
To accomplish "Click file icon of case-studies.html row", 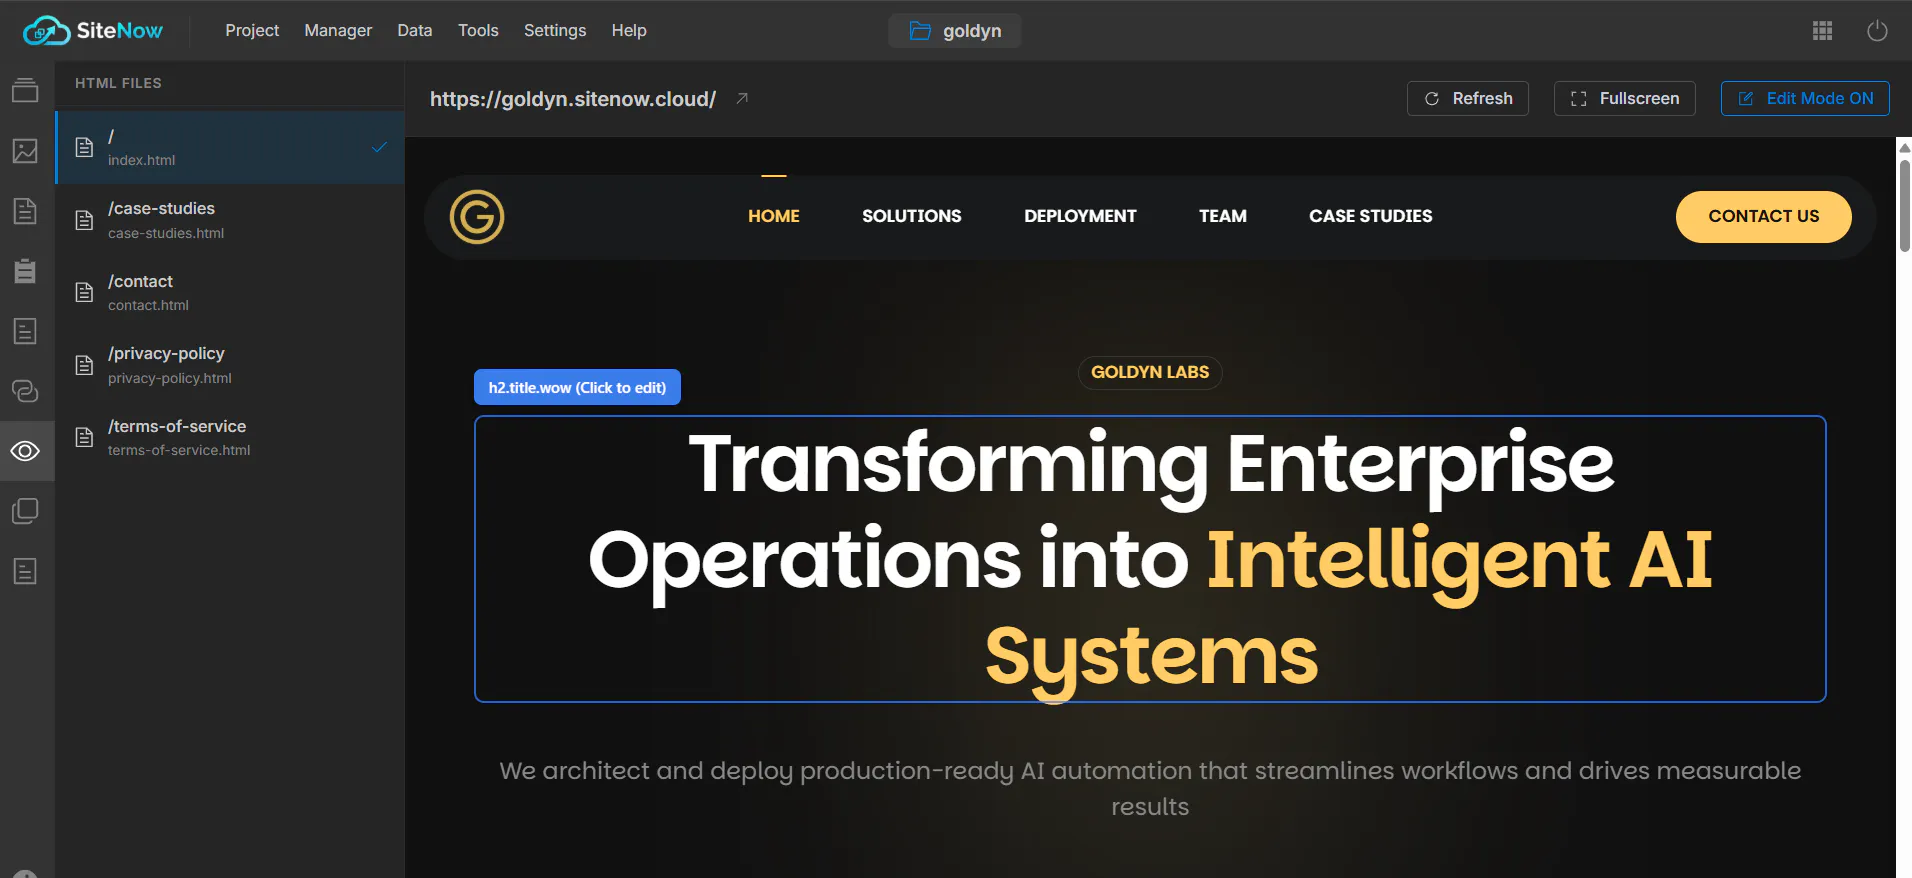I will pyautogui.click(x=85, y=220).
